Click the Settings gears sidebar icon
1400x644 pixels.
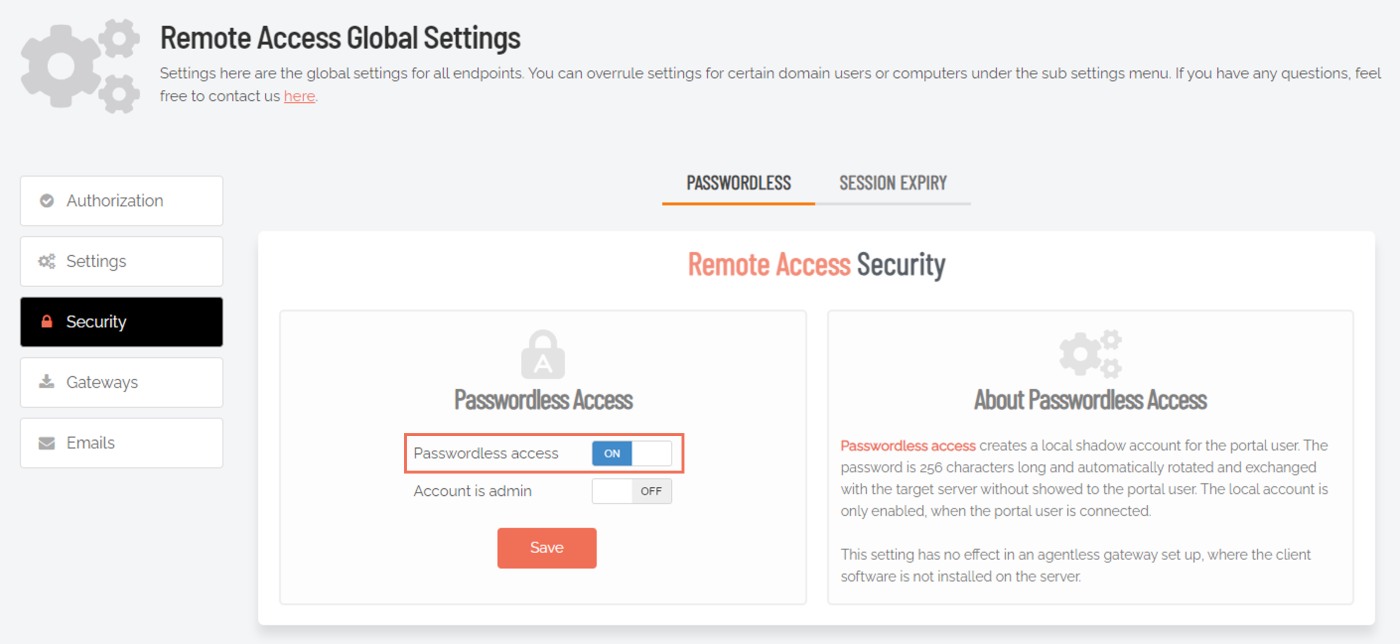click(47, 262)
